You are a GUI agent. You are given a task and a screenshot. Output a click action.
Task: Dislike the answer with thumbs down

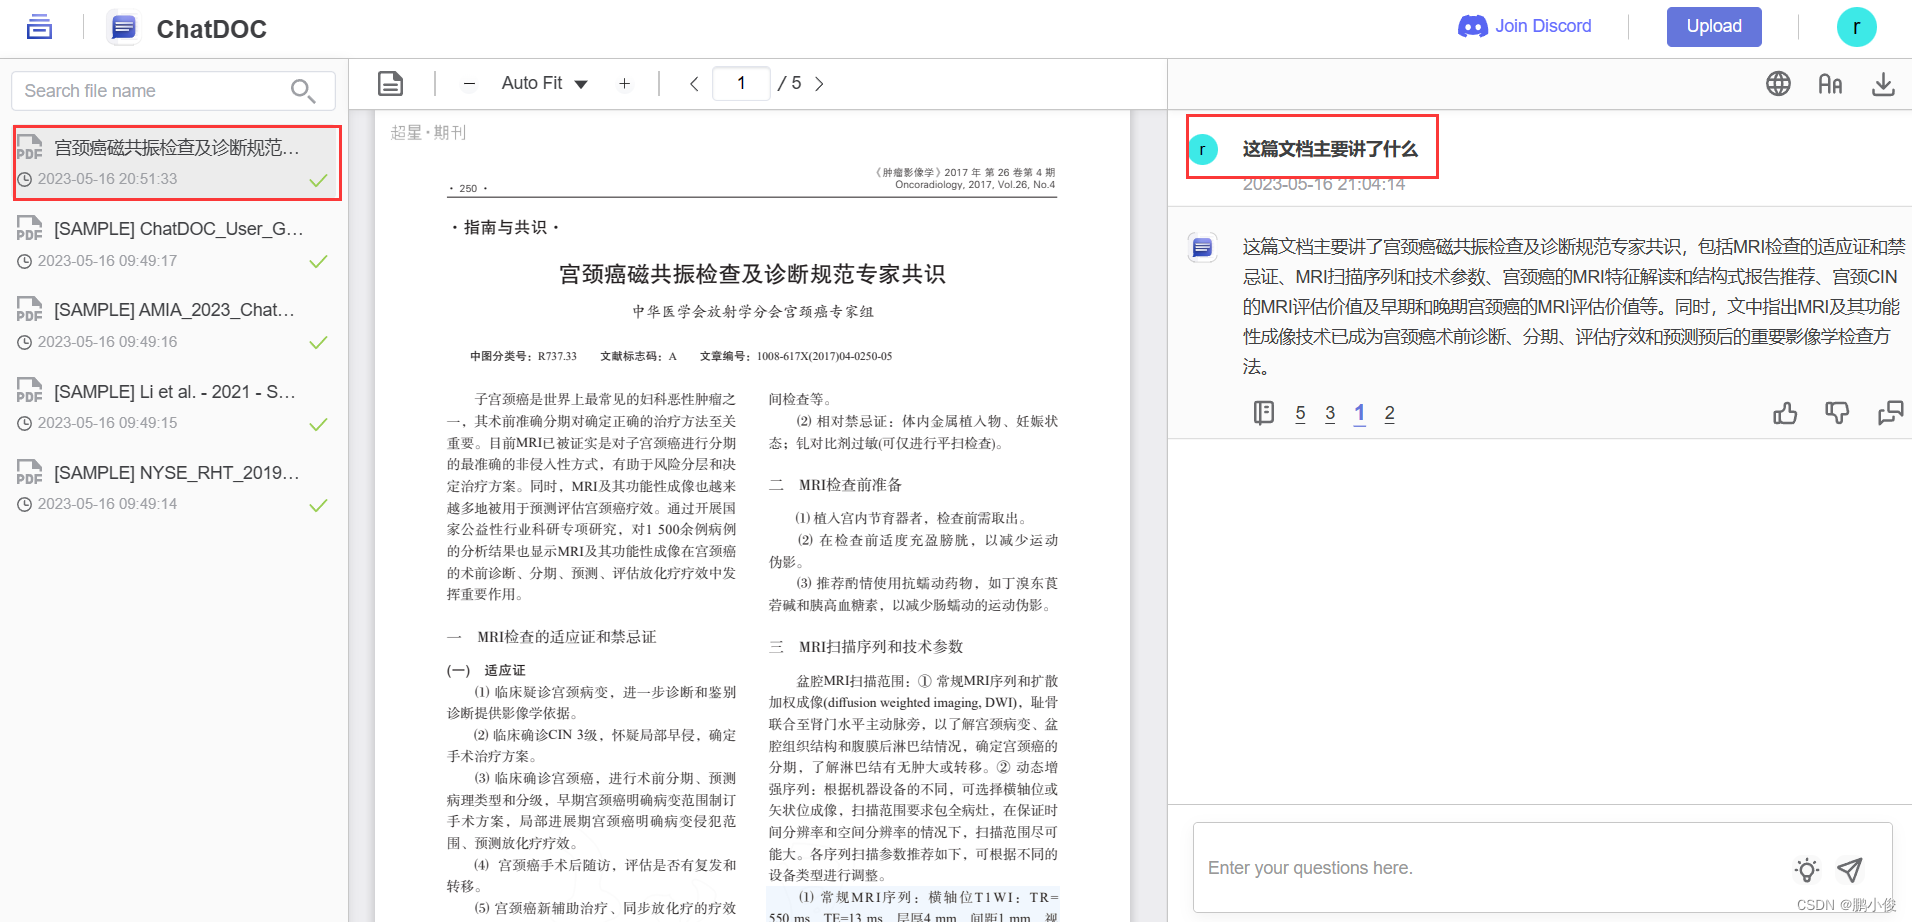tap(1837, 413)
